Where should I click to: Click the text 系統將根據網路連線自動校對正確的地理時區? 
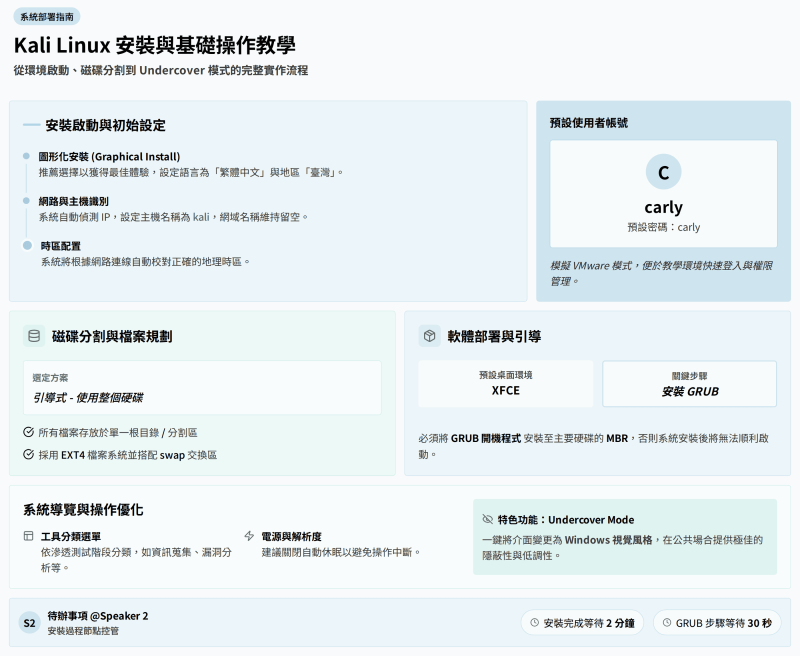(145, 262)
